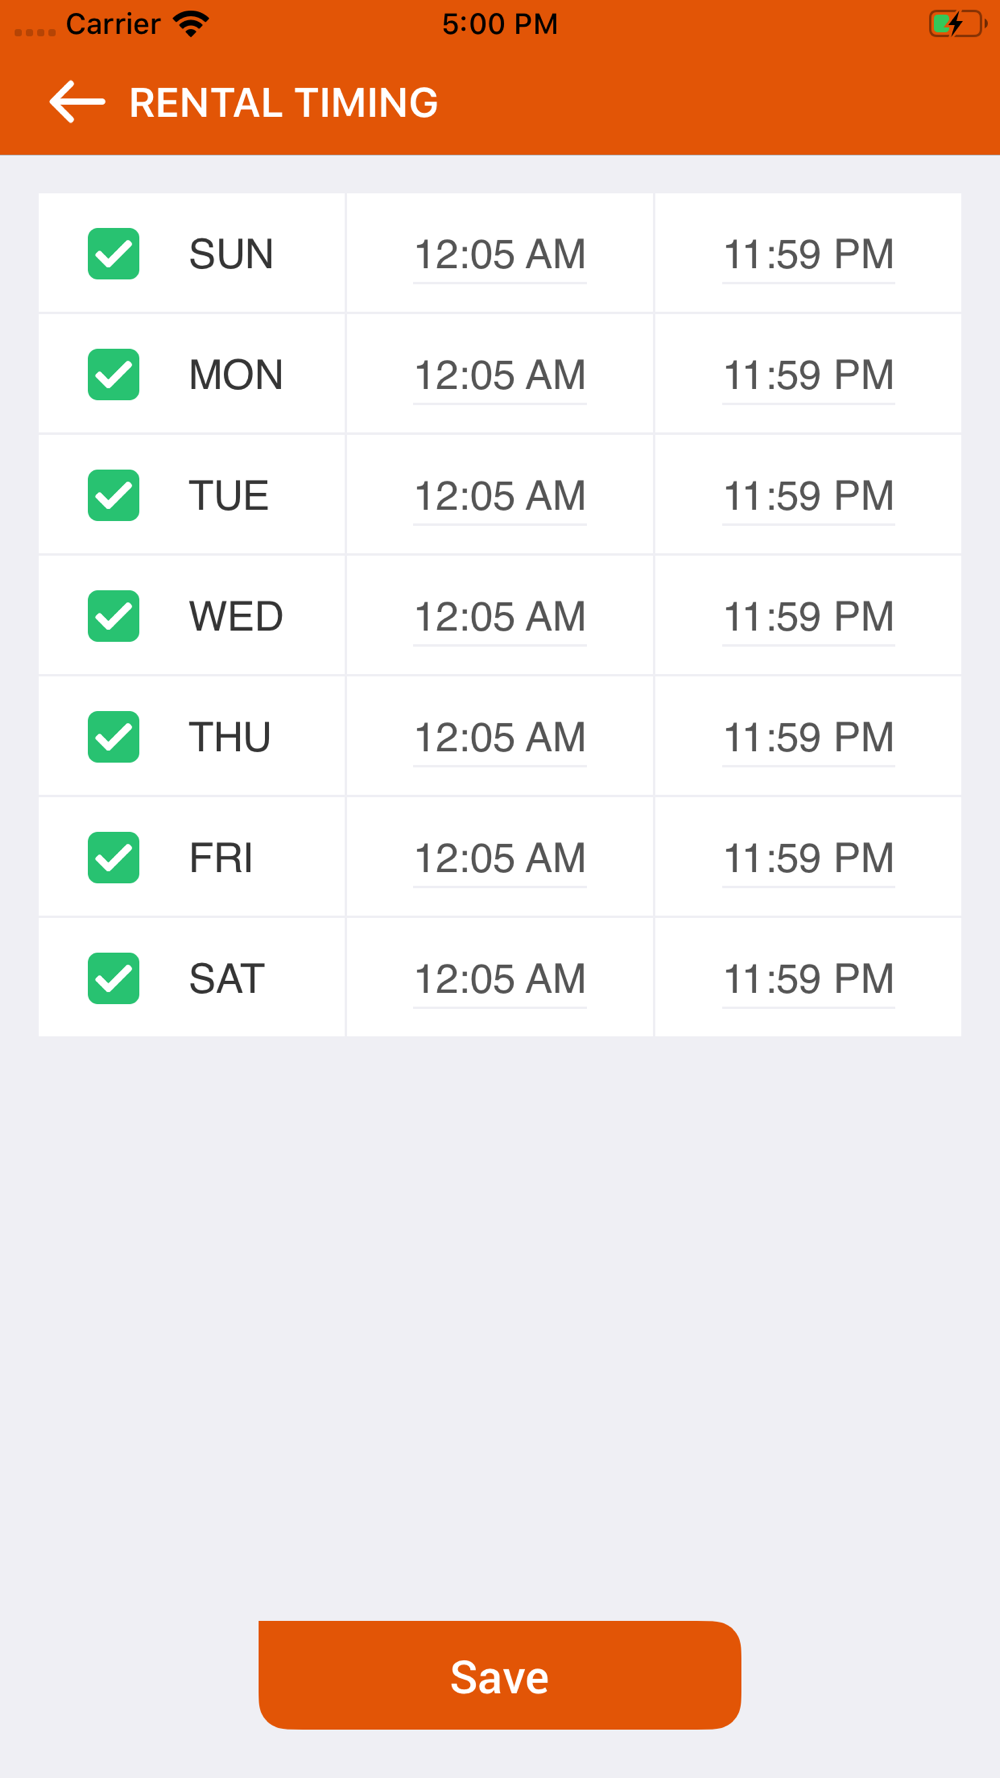Tap the Wi-Fi status icon
This screenshot has width=1000, height=1778.
(190, 24)
